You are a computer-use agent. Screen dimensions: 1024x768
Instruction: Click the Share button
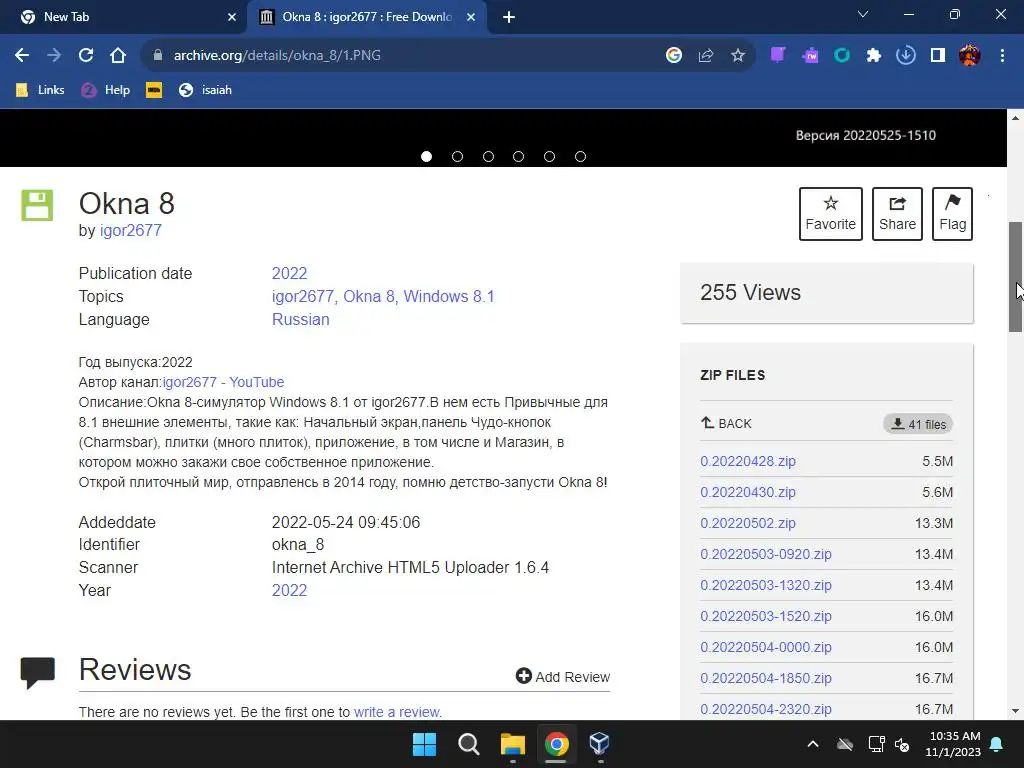tap(897, 214)
